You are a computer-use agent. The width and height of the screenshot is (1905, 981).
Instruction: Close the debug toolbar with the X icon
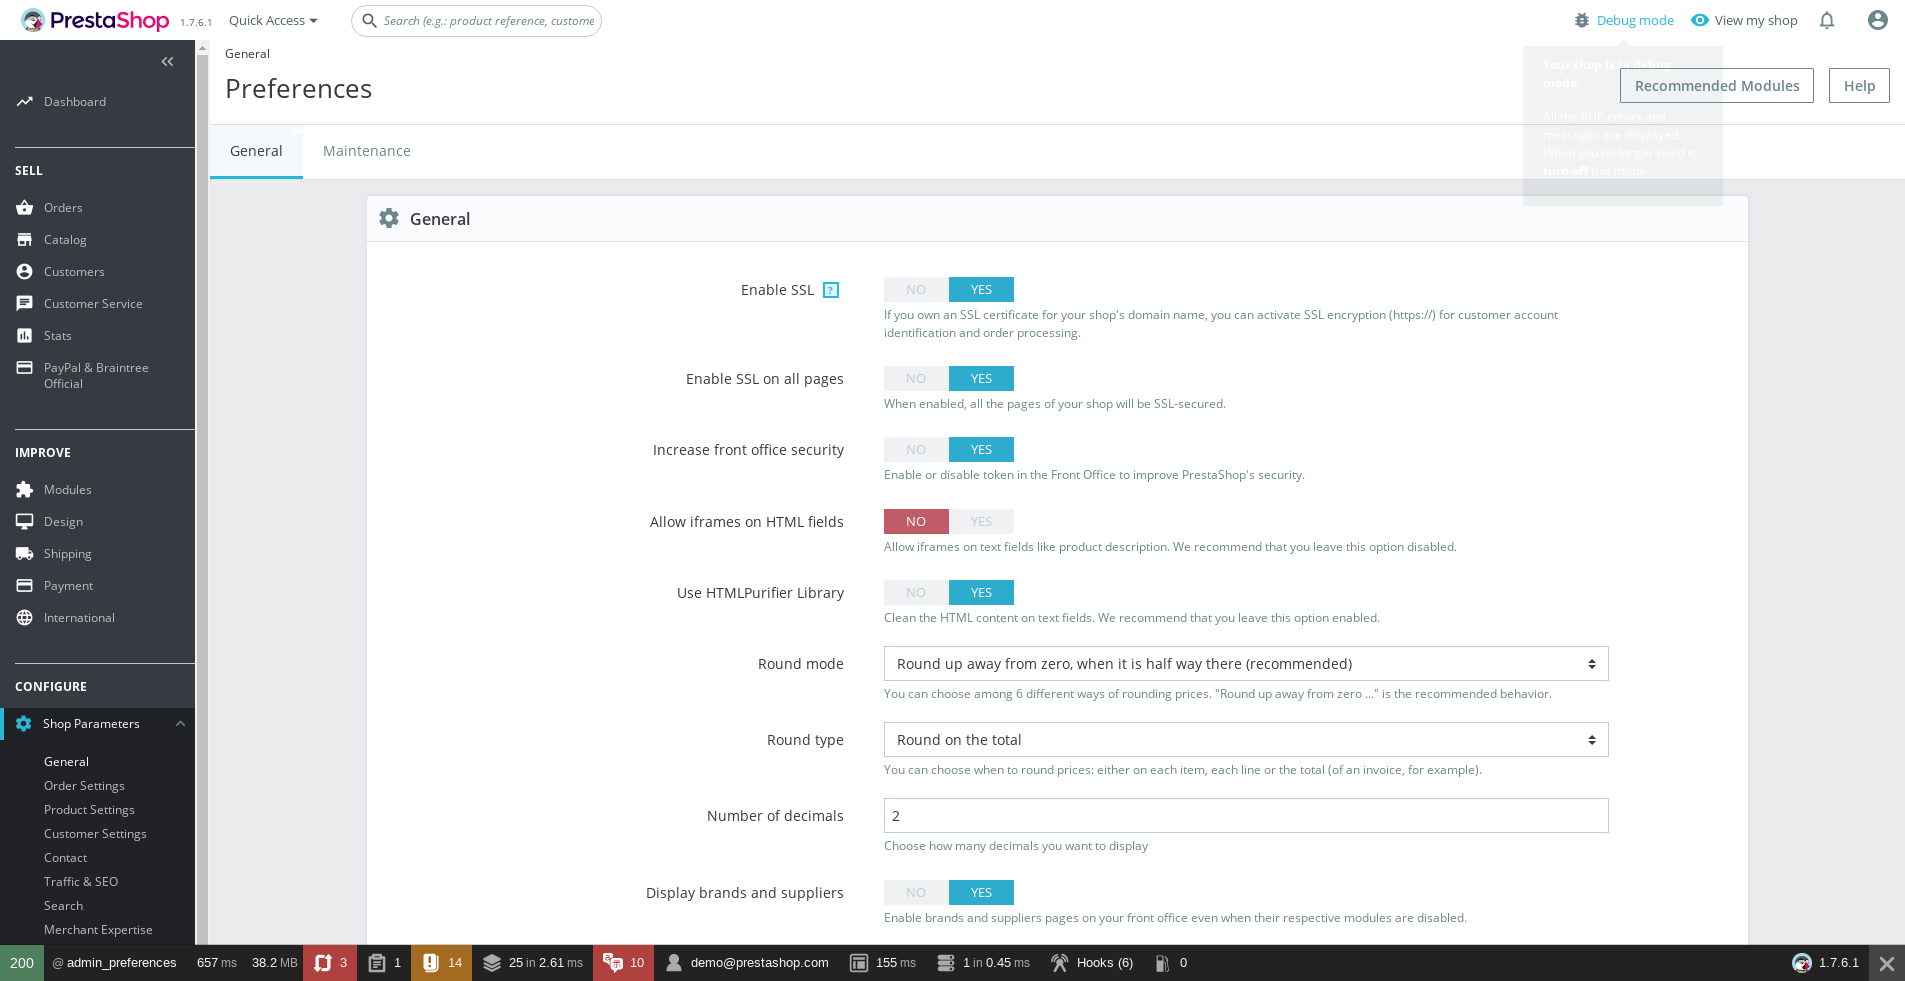point(1887,963)
